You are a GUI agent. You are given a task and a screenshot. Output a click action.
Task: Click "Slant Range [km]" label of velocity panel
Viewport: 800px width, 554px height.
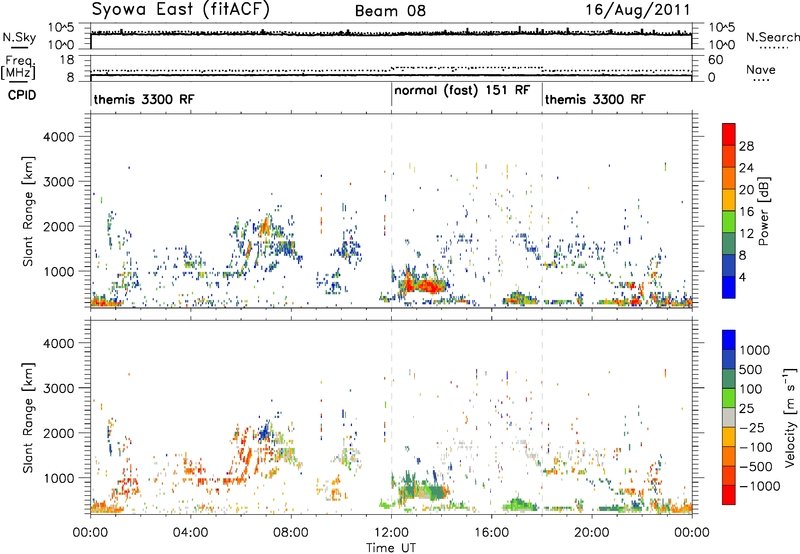coord(28,418)
